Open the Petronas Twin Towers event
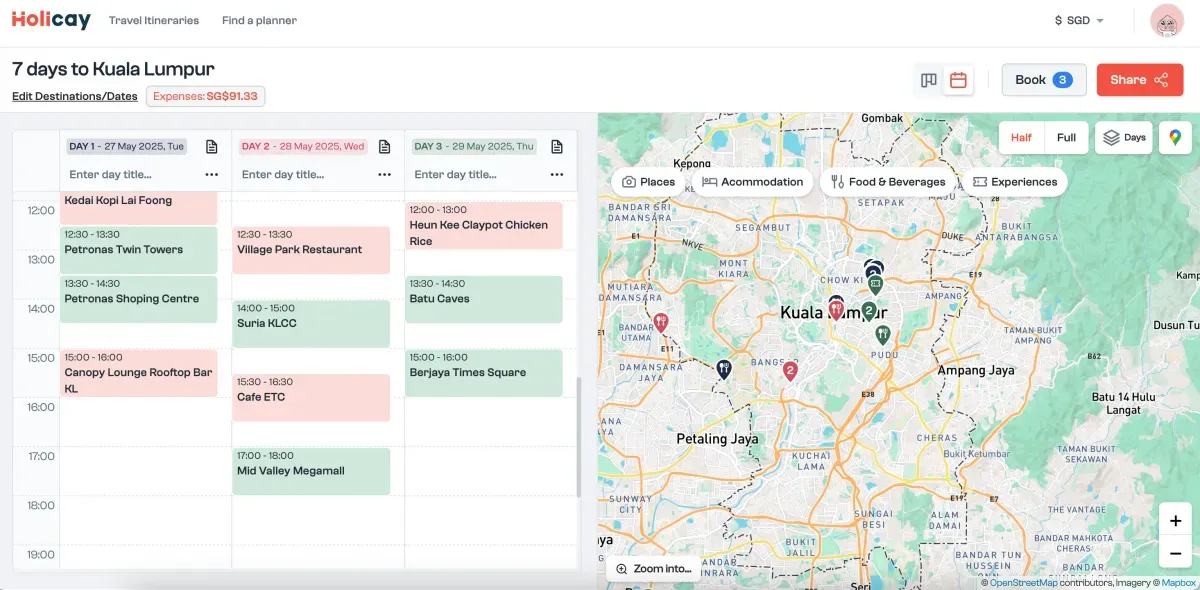This screenshot has width=1200, height=590. point(138,250)
